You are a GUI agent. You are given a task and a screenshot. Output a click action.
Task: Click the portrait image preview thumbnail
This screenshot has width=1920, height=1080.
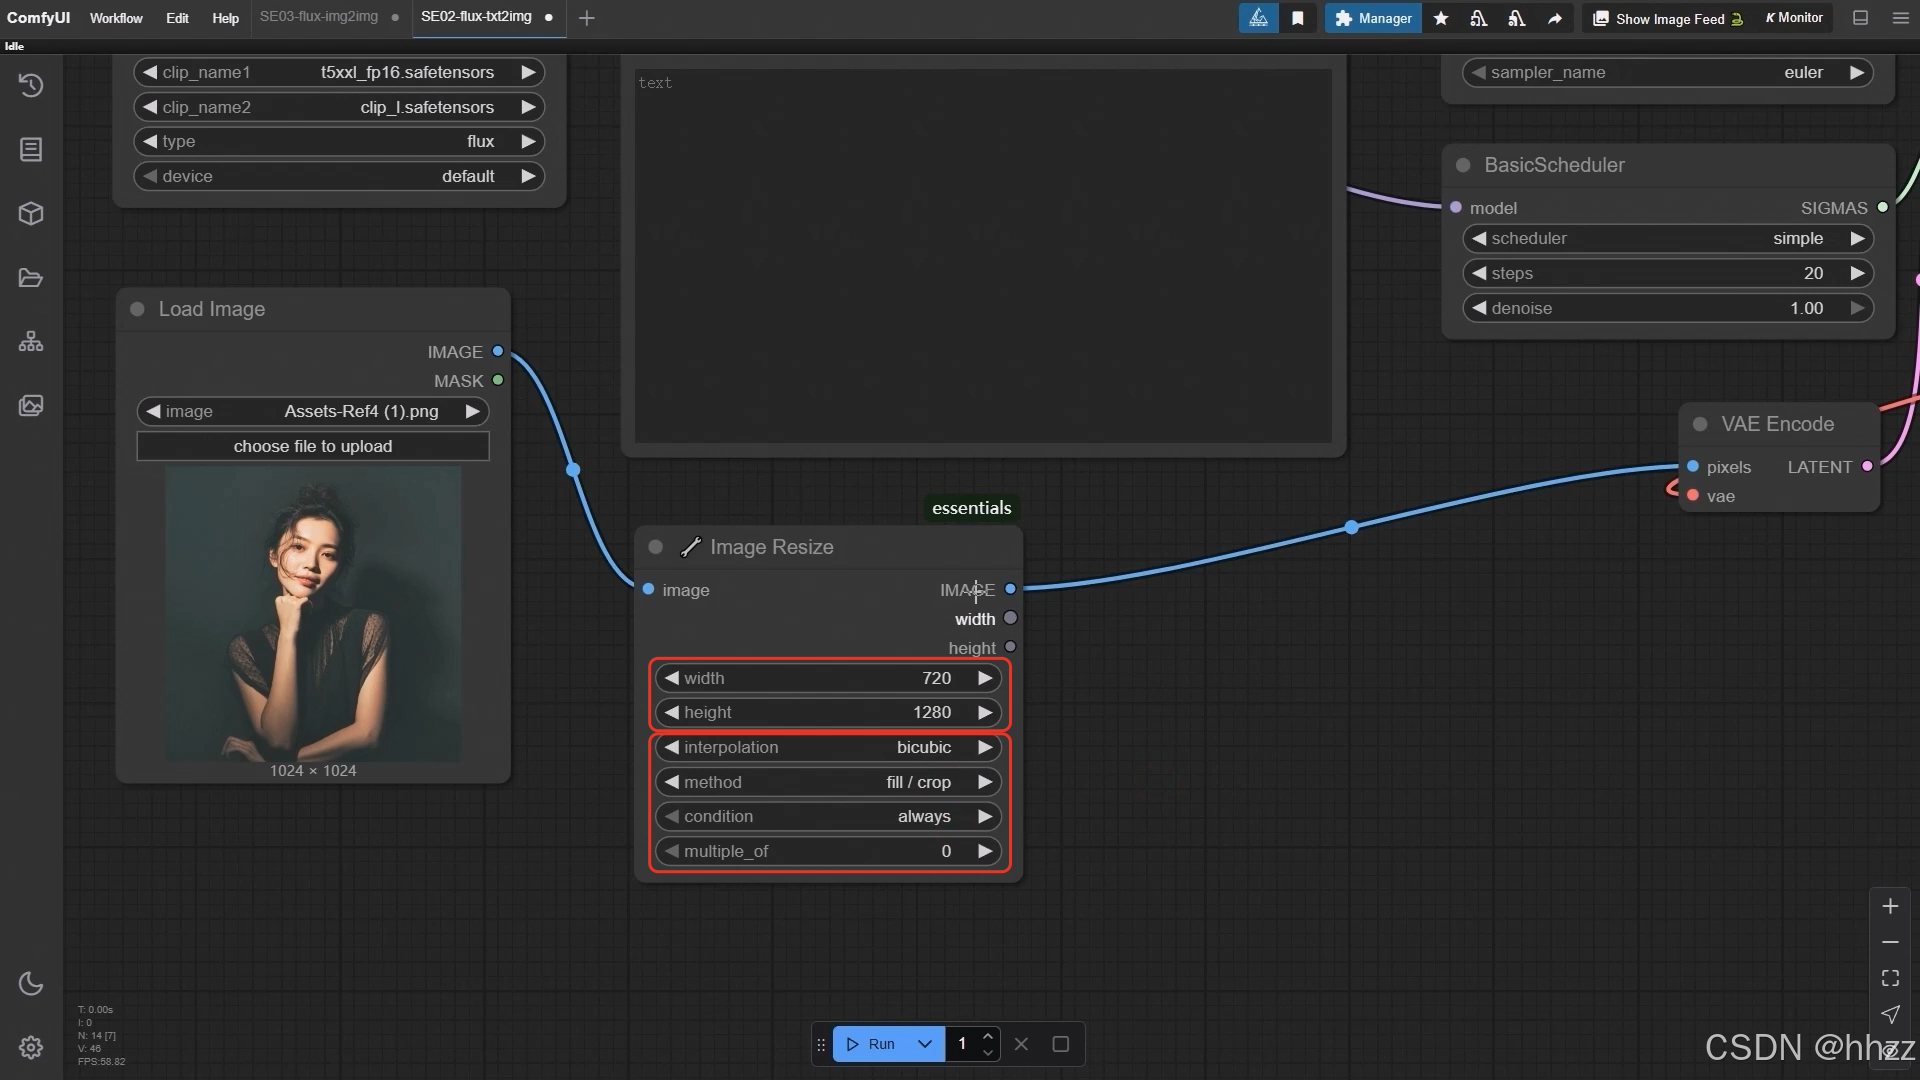pyautogui.click(x=313, y=613)
